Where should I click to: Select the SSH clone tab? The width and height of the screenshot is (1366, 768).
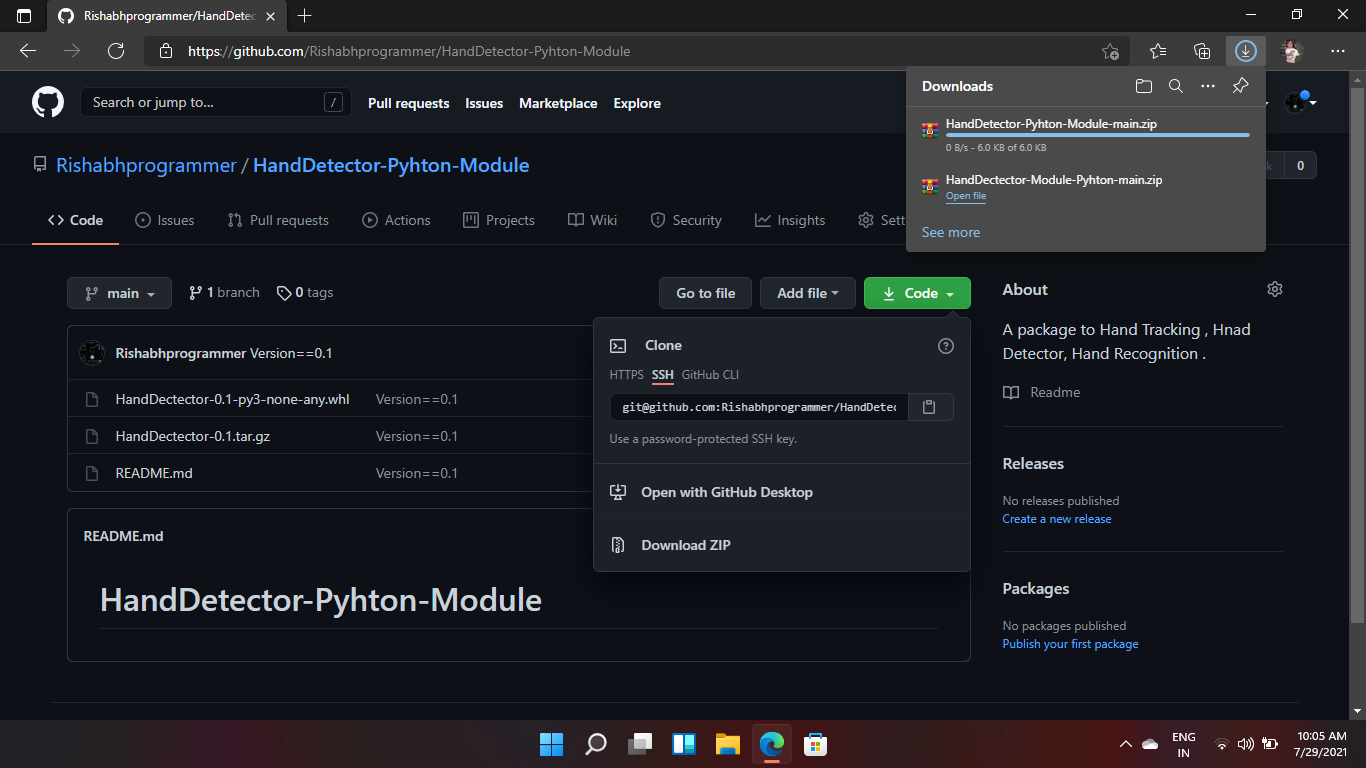tap(663, 375)
